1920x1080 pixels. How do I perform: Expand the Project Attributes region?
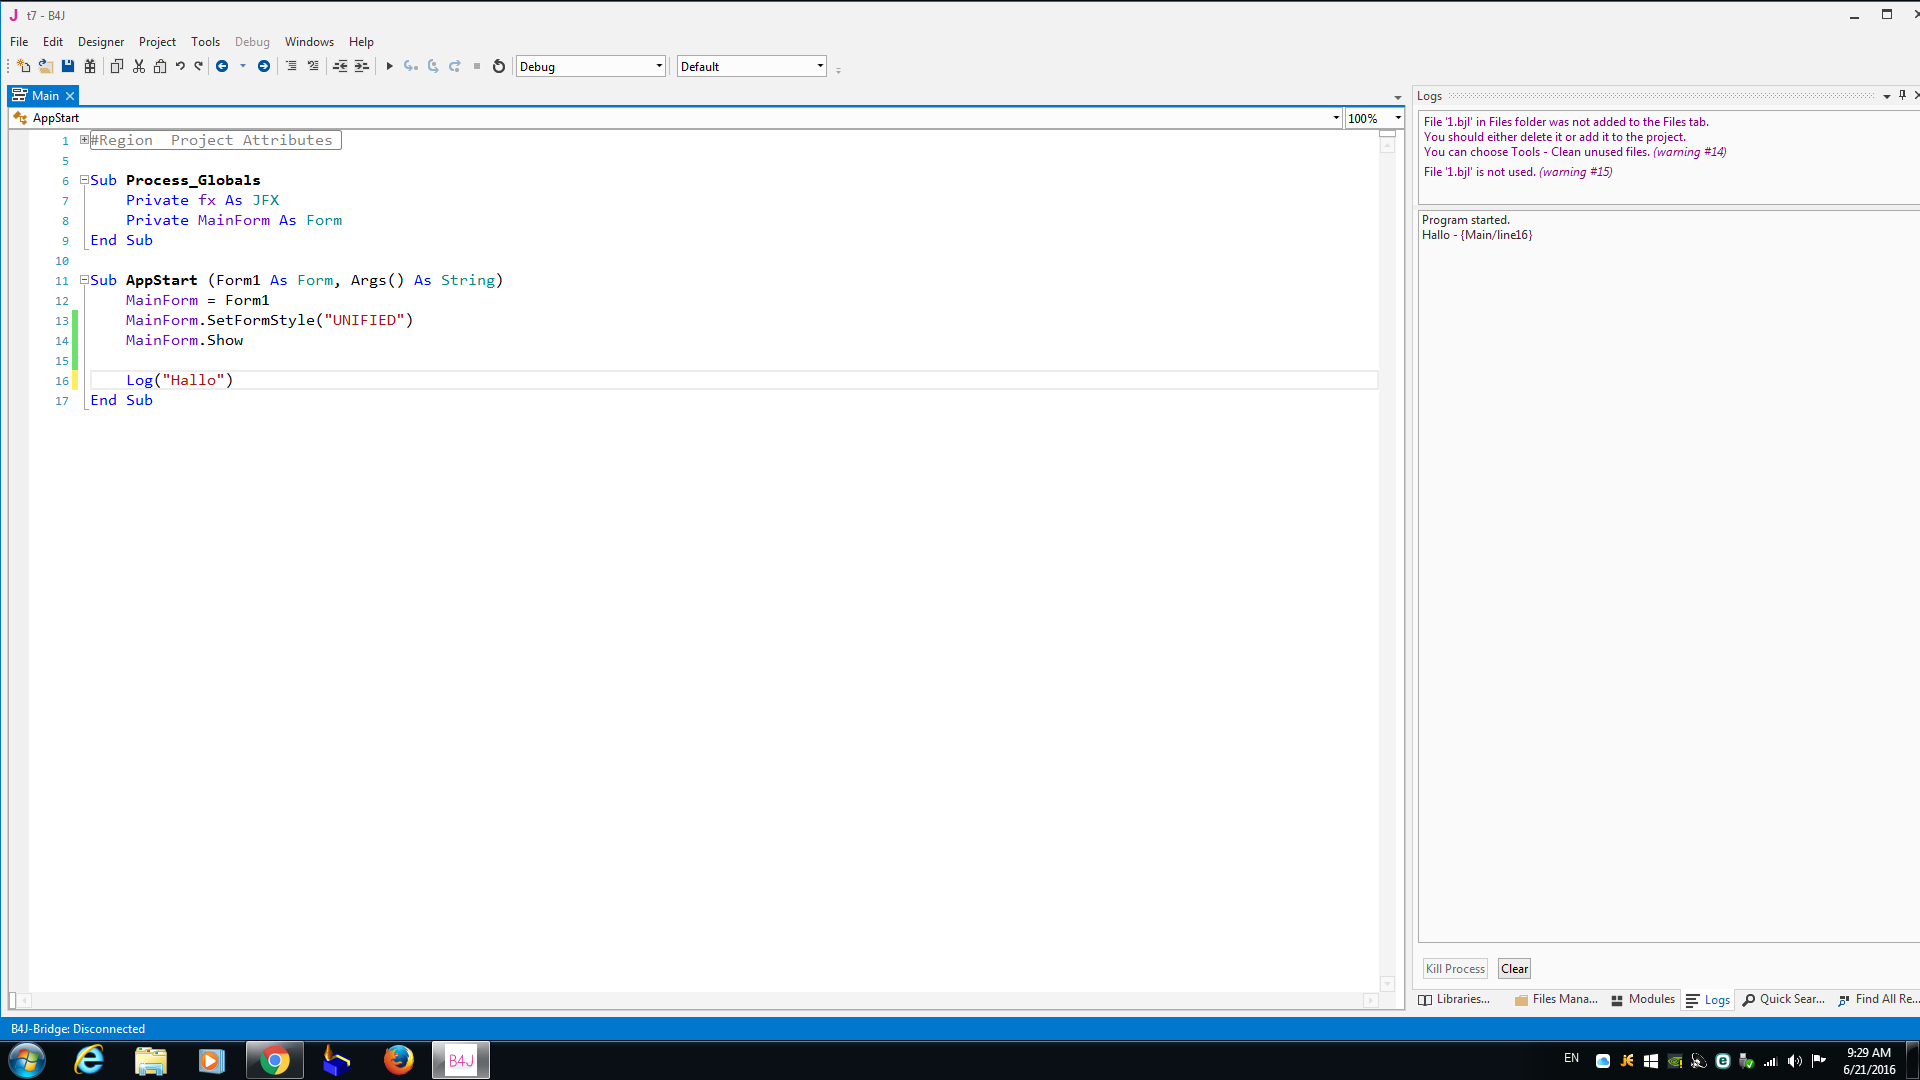(x=84, y=140)
